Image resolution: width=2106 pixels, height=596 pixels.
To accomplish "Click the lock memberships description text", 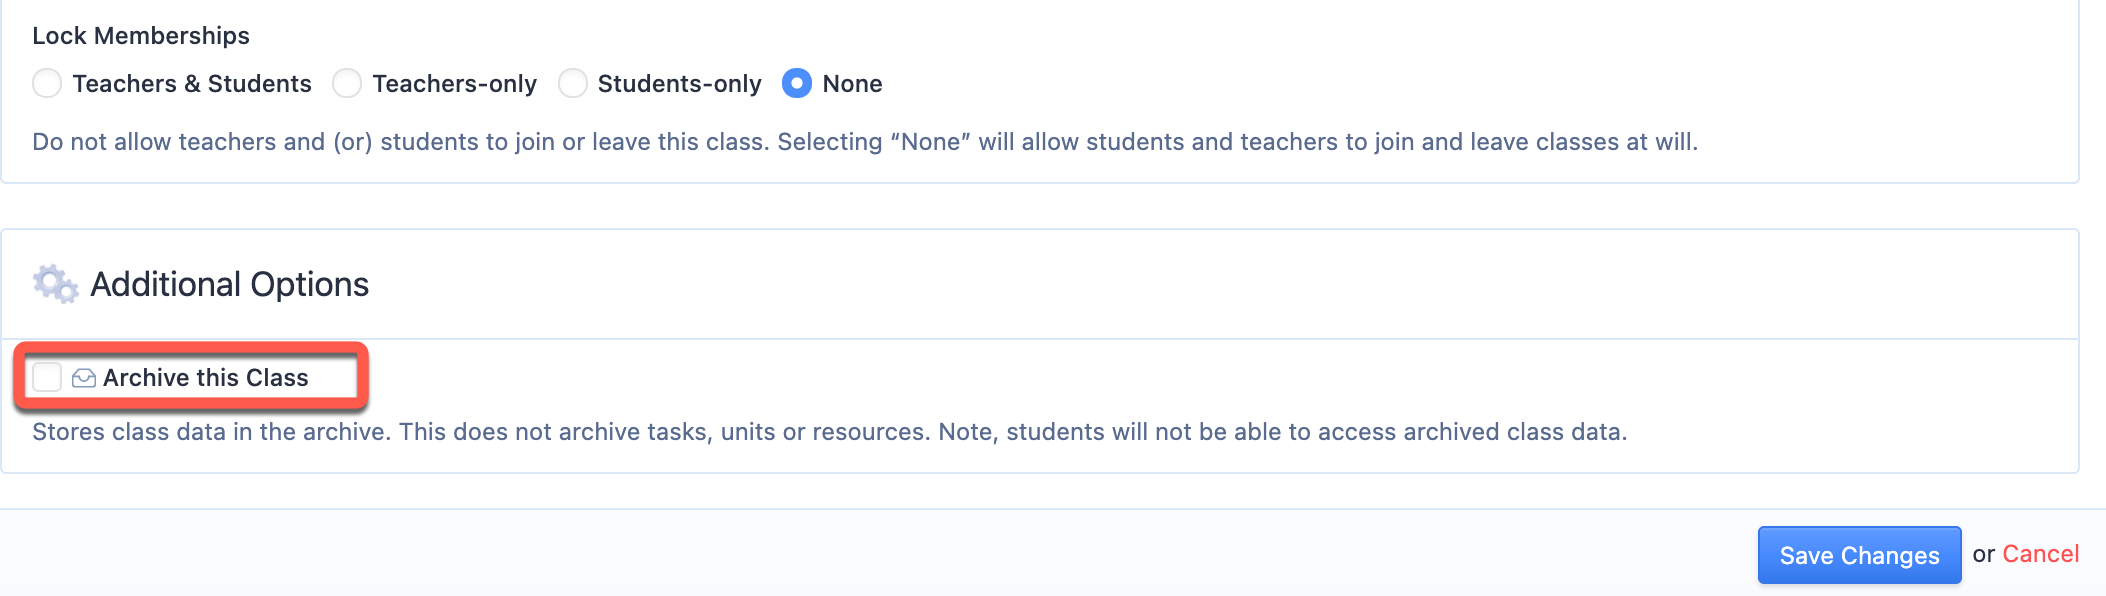I will pyautogui.click(x=865, y=142).
